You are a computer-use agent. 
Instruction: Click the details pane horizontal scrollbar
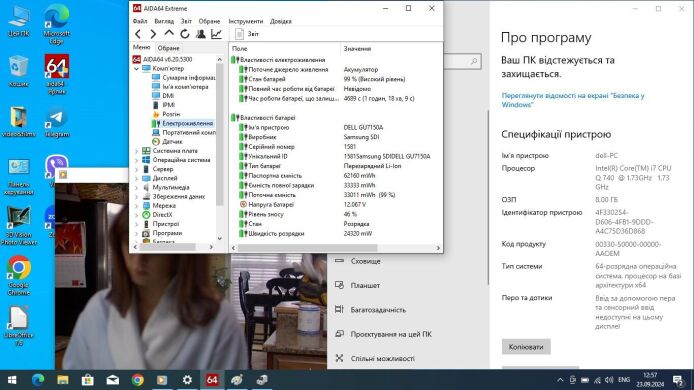308,248
